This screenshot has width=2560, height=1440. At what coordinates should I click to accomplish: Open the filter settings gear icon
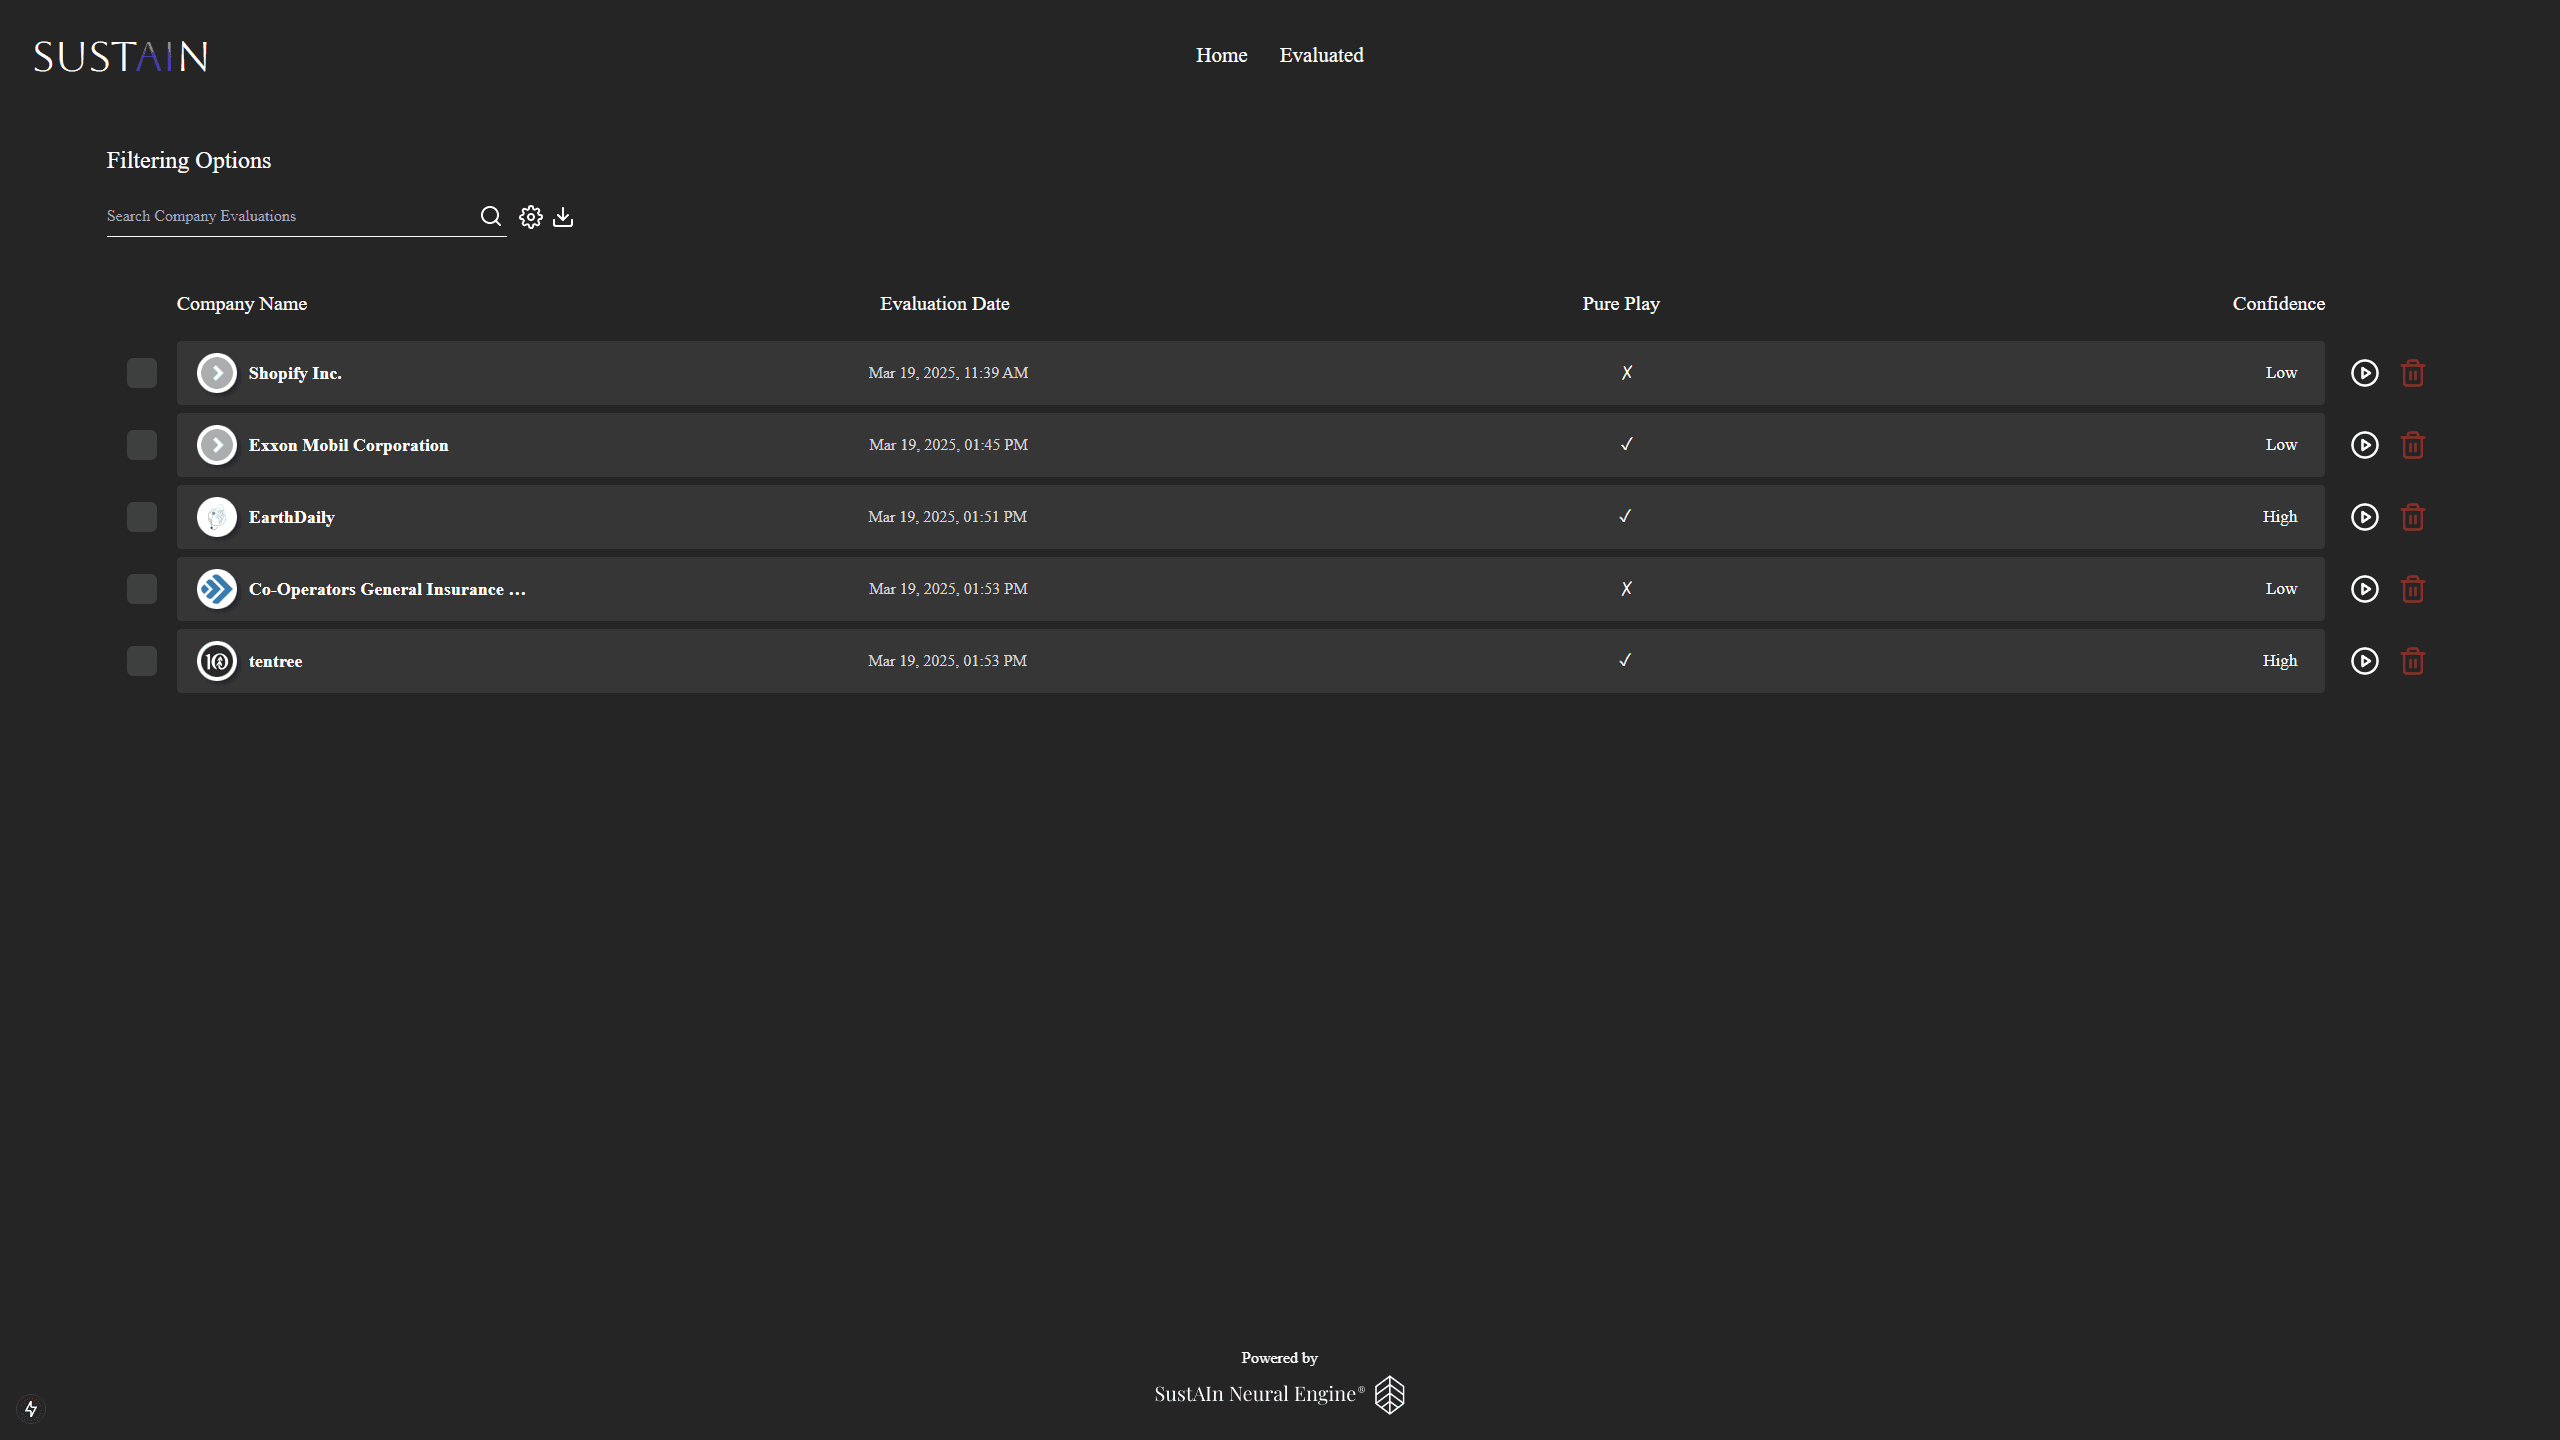[531, 217]
